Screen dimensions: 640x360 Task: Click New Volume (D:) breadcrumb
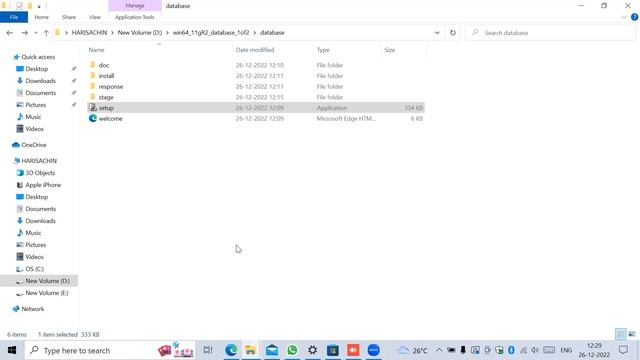[x=140, y=33]
